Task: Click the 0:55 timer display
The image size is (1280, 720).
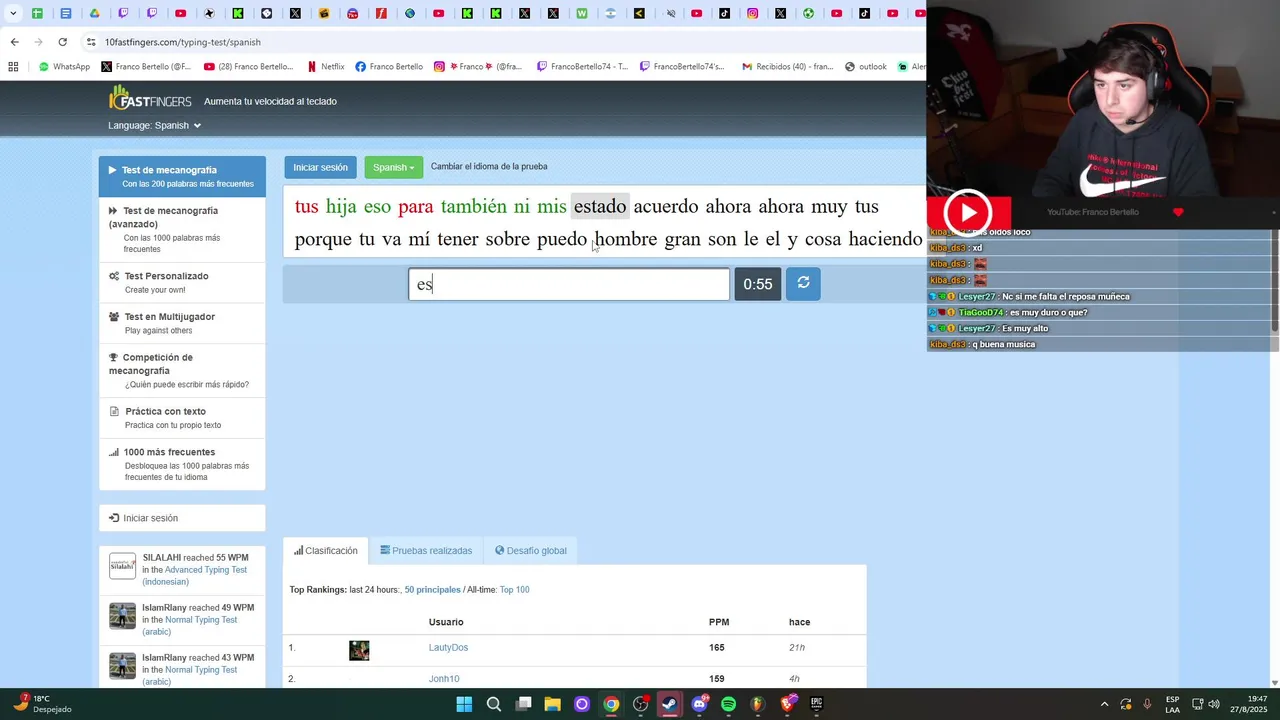Action: click(x=757, y=284)
